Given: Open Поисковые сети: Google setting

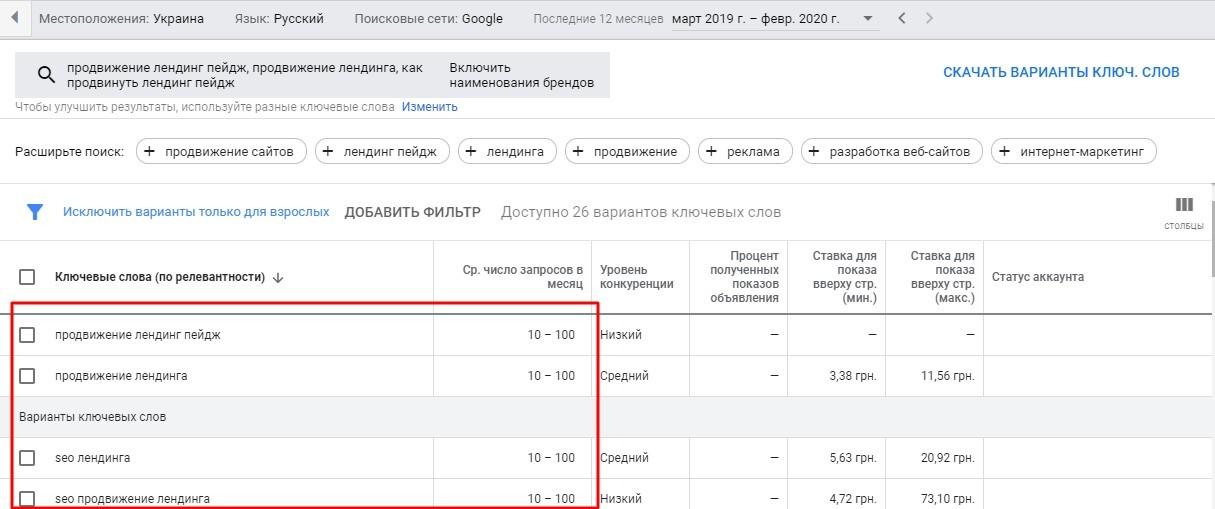Looking at the screenshot, I should (429, 19).
